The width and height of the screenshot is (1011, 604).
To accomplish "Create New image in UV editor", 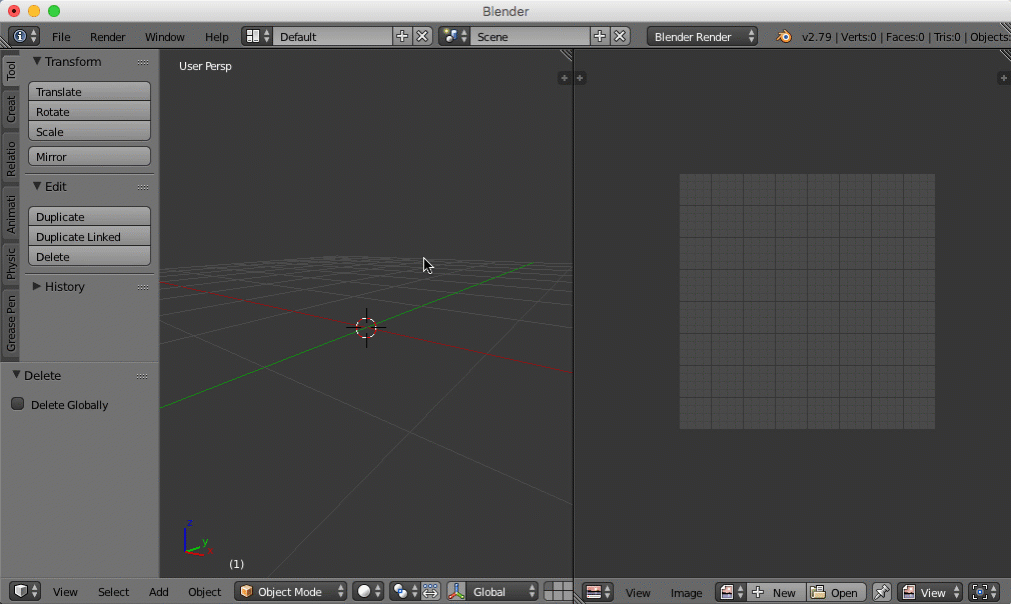I will point(776,592).
